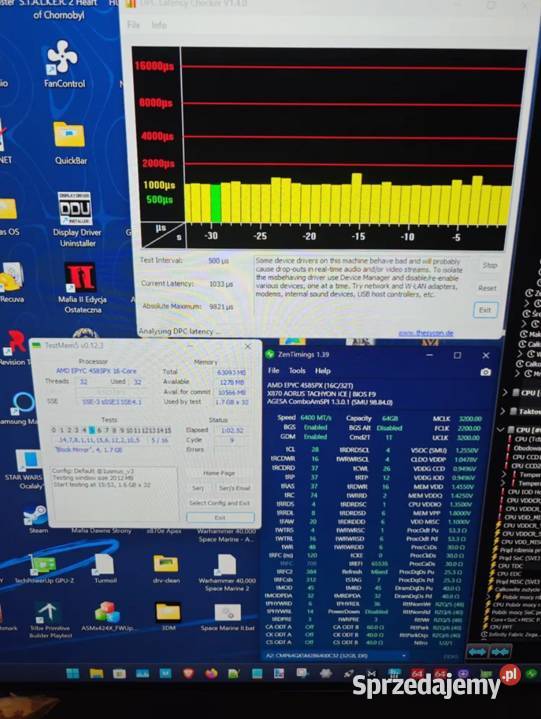Collapse the expanded CPU [# sensor section
This screenshot has height=719, width=541.
502,430
